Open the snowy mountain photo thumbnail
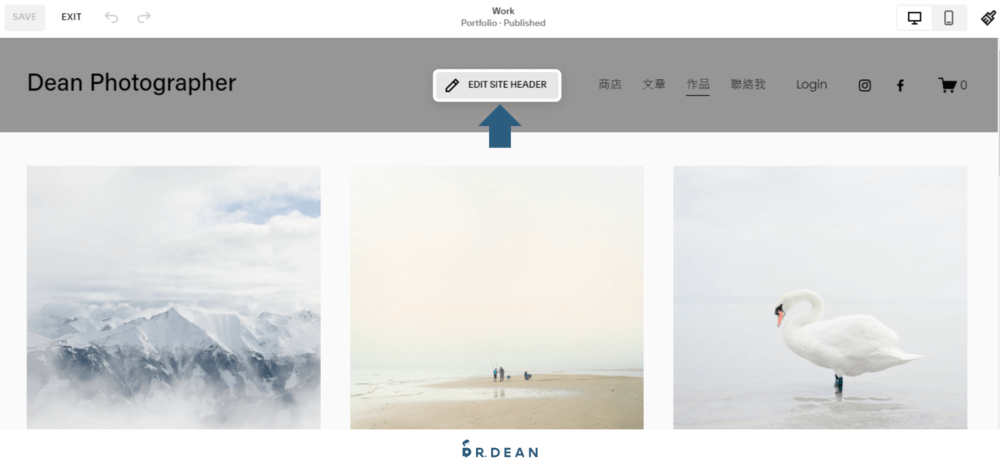Image resolution: width=1000 pixels, height=469 pixels. (x=173, y=297)
